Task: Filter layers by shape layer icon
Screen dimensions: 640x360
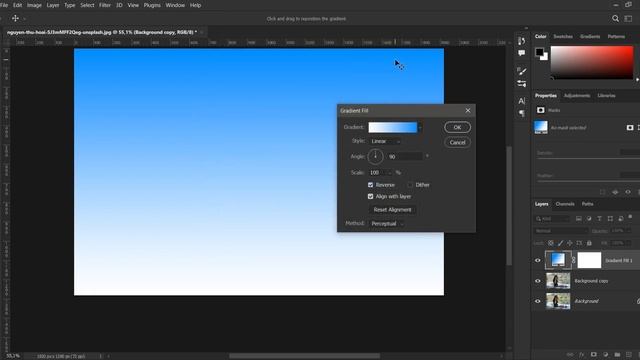Action: [610, 219]
